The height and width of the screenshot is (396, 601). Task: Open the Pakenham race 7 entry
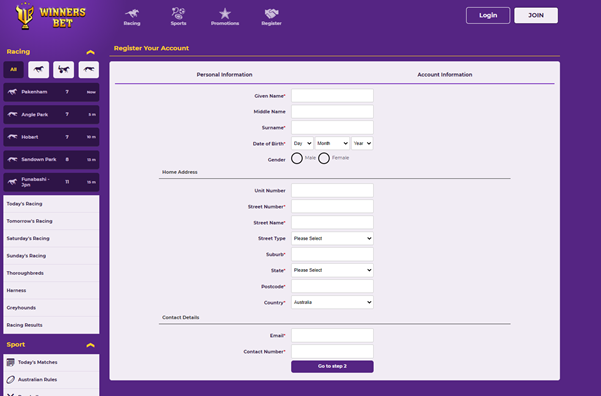pos(51,92)
